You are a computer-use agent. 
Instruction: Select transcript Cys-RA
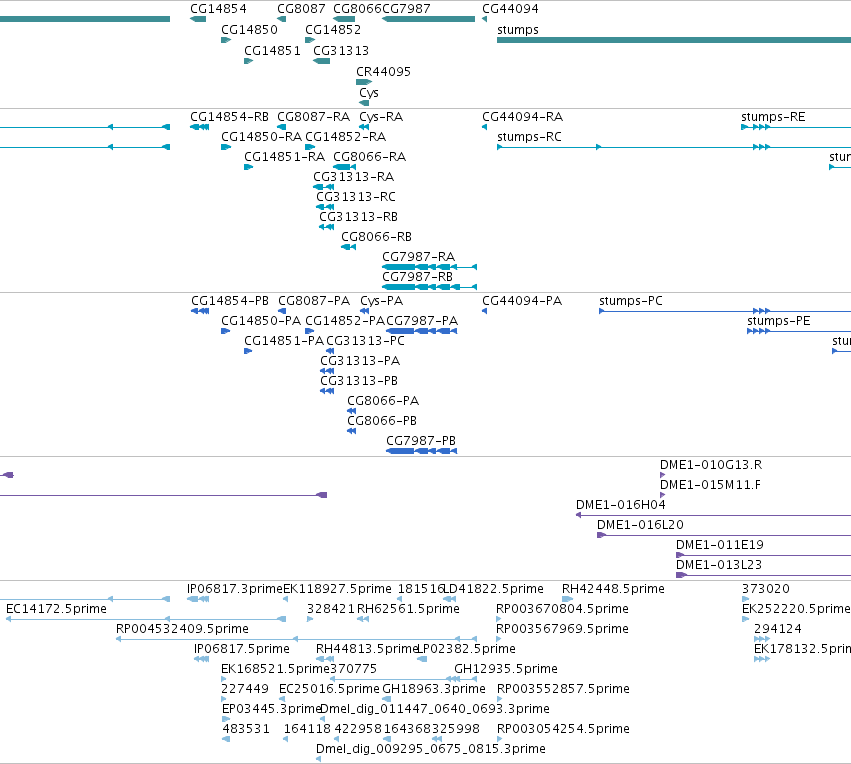pyautogui.click(x=381, y=117)
